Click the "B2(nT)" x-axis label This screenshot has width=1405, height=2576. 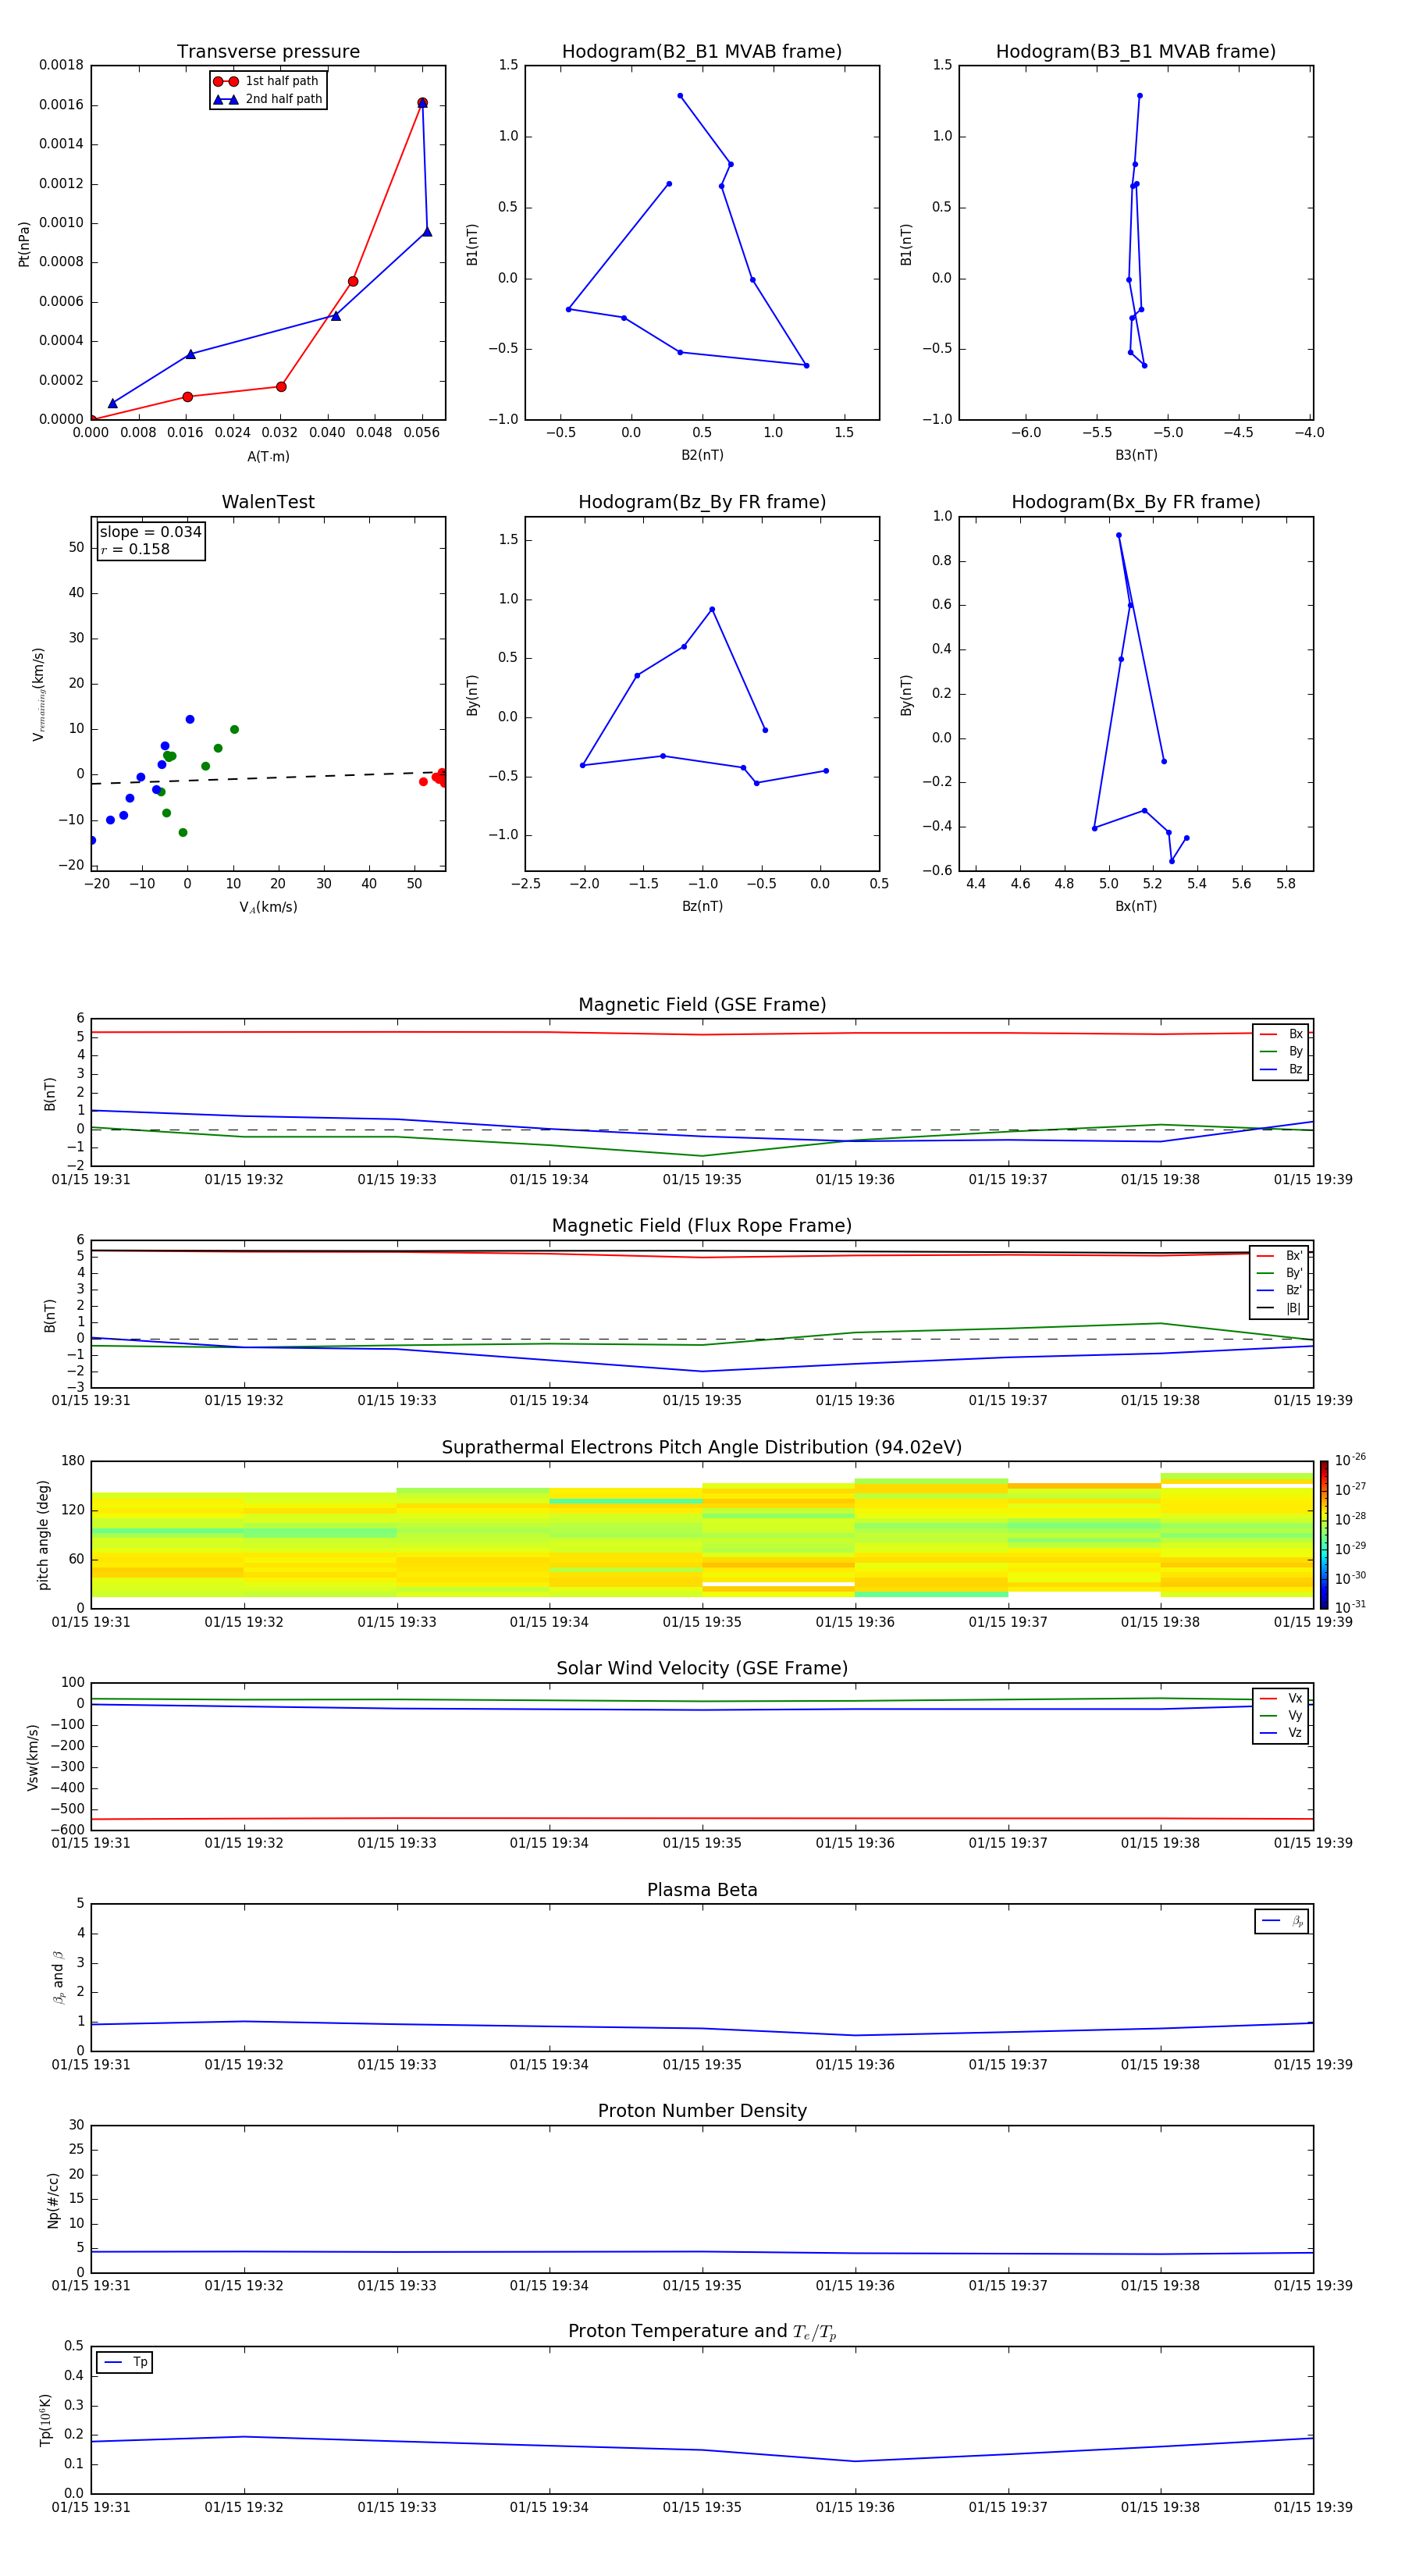tap(702, 455)
